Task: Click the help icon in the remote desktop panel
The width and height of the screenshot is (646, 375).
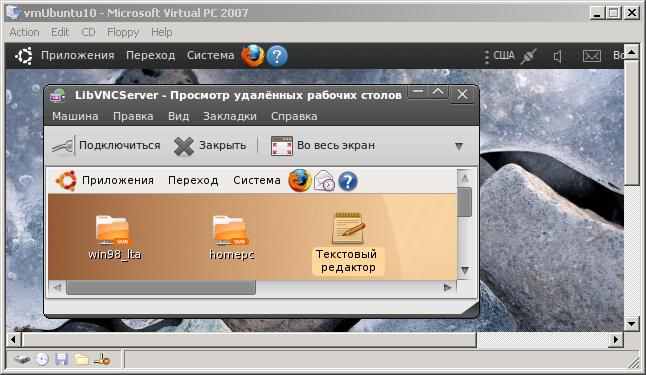Action: [x=348, y=181]
